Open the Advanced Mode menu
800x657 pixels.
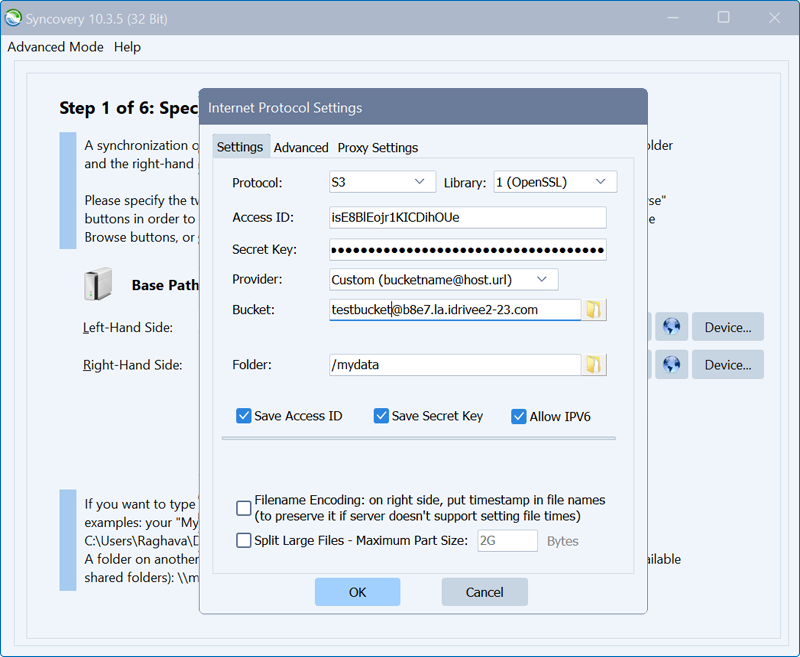point(55,47)
